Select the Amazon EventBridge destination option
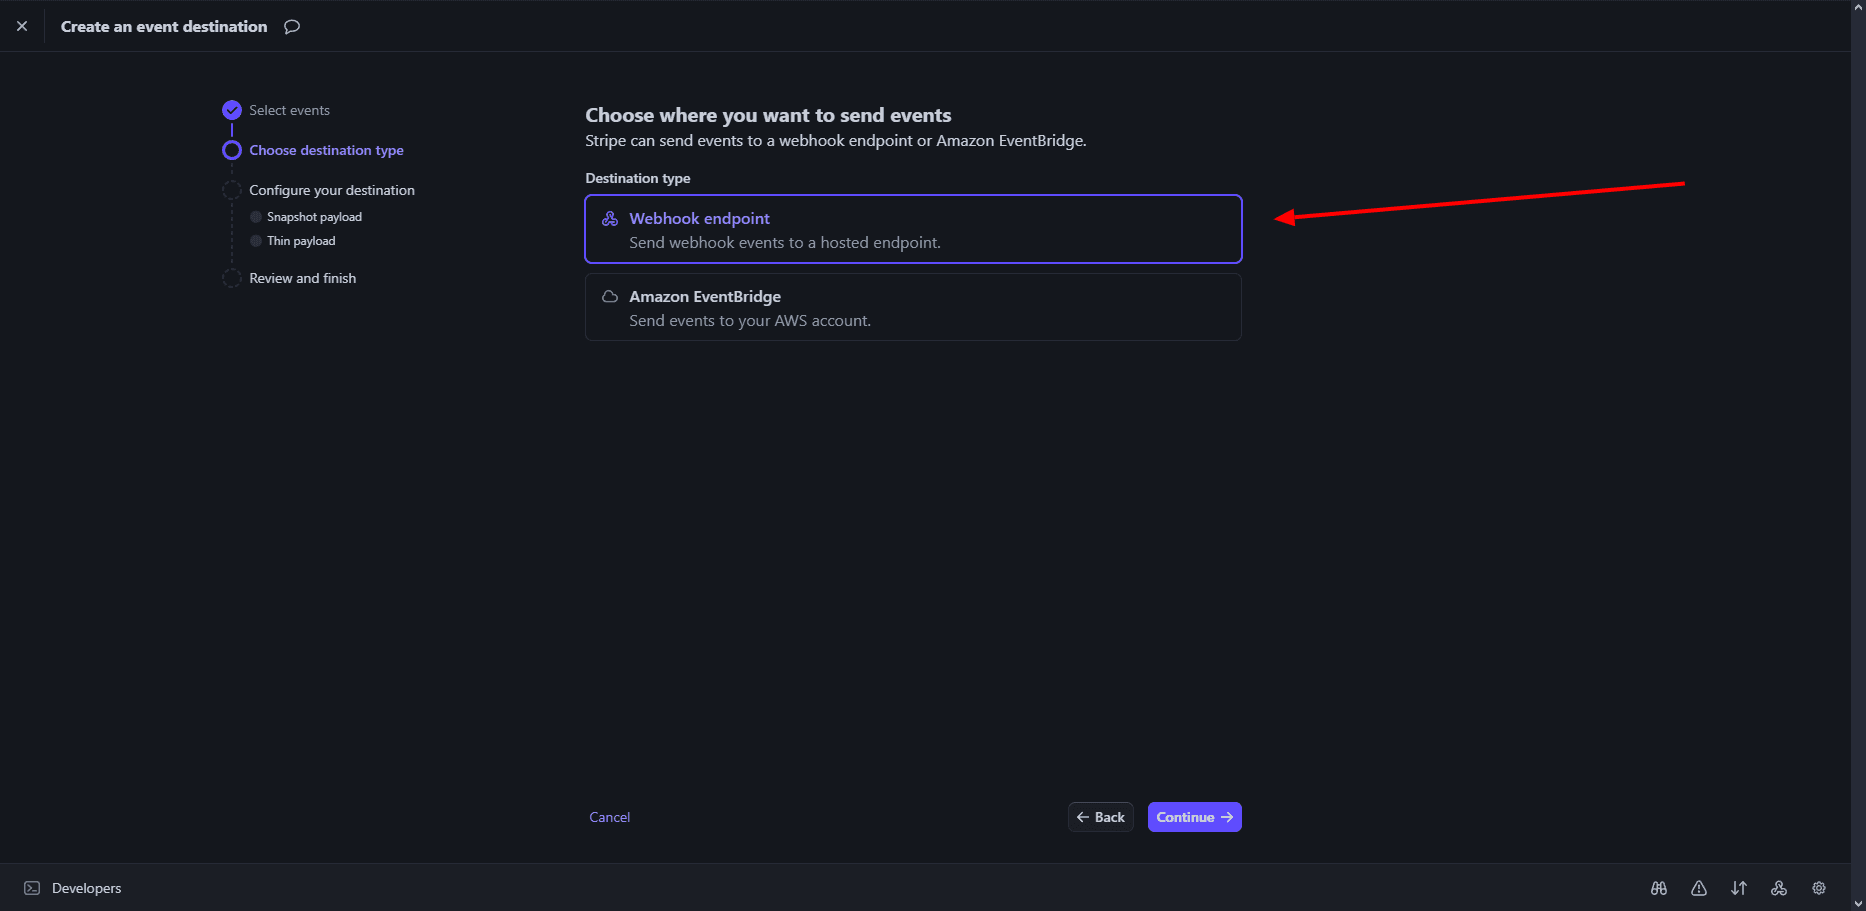 tap(912, 307)
